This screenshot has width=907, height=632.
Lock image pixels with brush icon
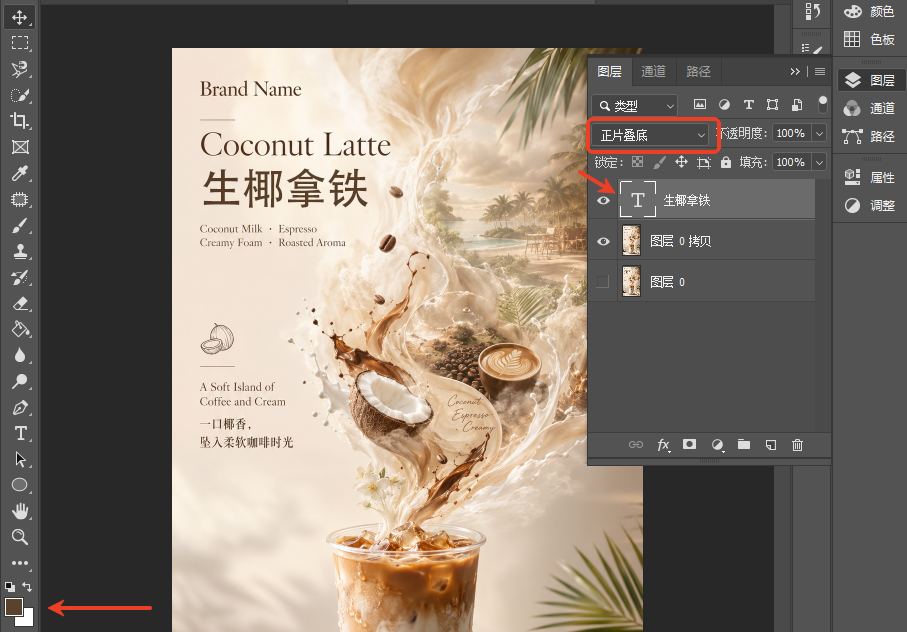[x=659, y=162]
